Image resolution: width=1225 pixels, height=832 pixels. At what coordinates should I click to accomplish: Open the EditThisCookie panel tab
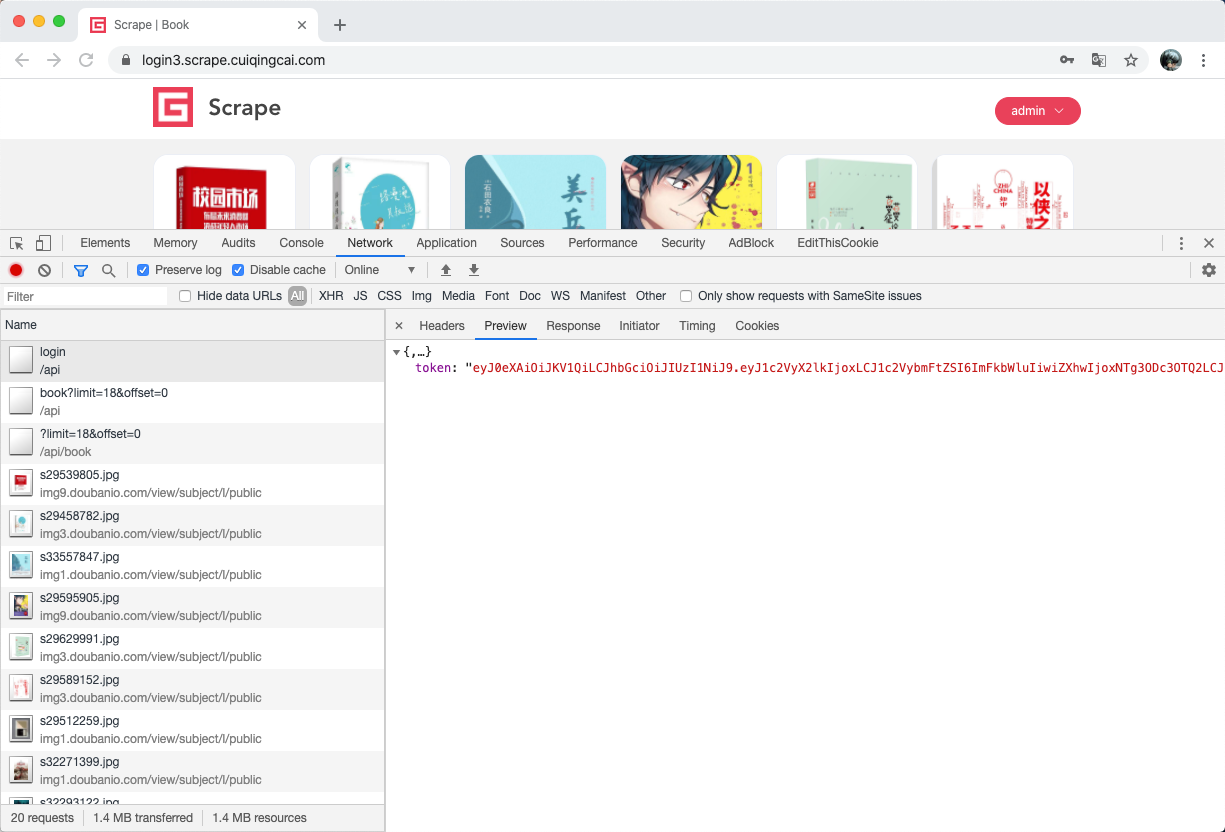tap(838, 243)
